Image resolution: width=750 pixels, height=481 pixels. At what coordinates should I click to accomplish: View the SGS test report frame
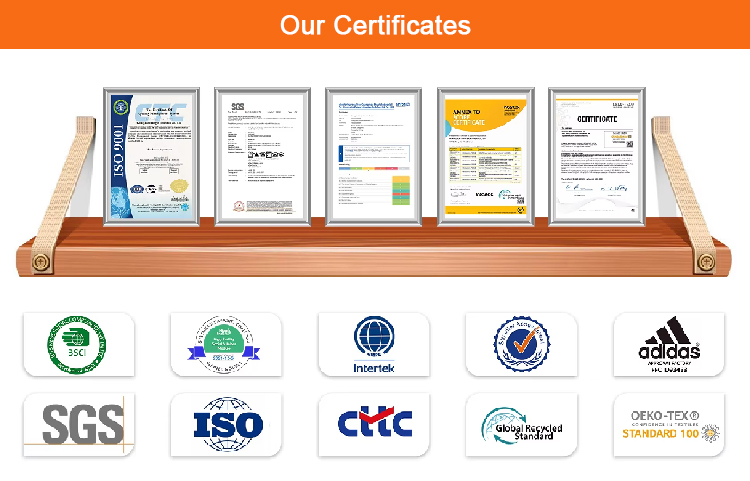(263, 156)
